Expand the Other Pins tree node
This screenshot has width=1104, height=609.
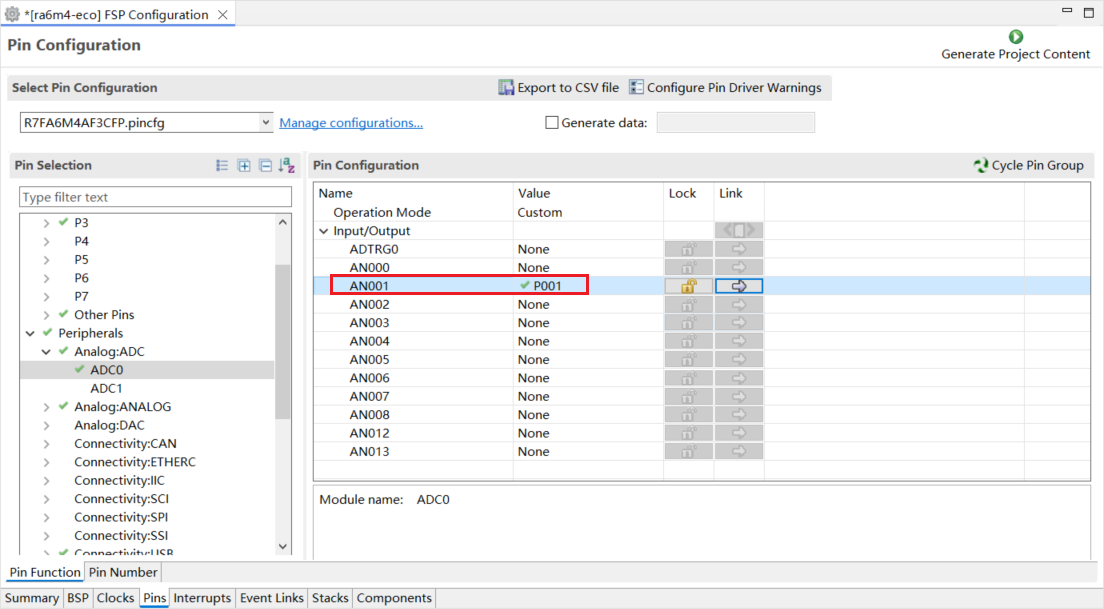pos(46,315)
